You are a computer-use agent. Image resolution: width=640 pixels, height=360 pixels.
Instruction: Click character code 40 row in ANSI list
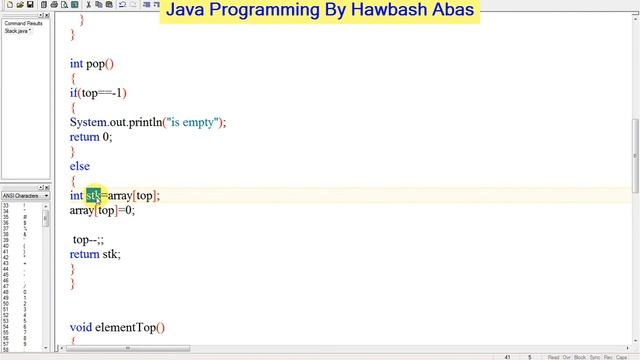click(x=16, y=246)
